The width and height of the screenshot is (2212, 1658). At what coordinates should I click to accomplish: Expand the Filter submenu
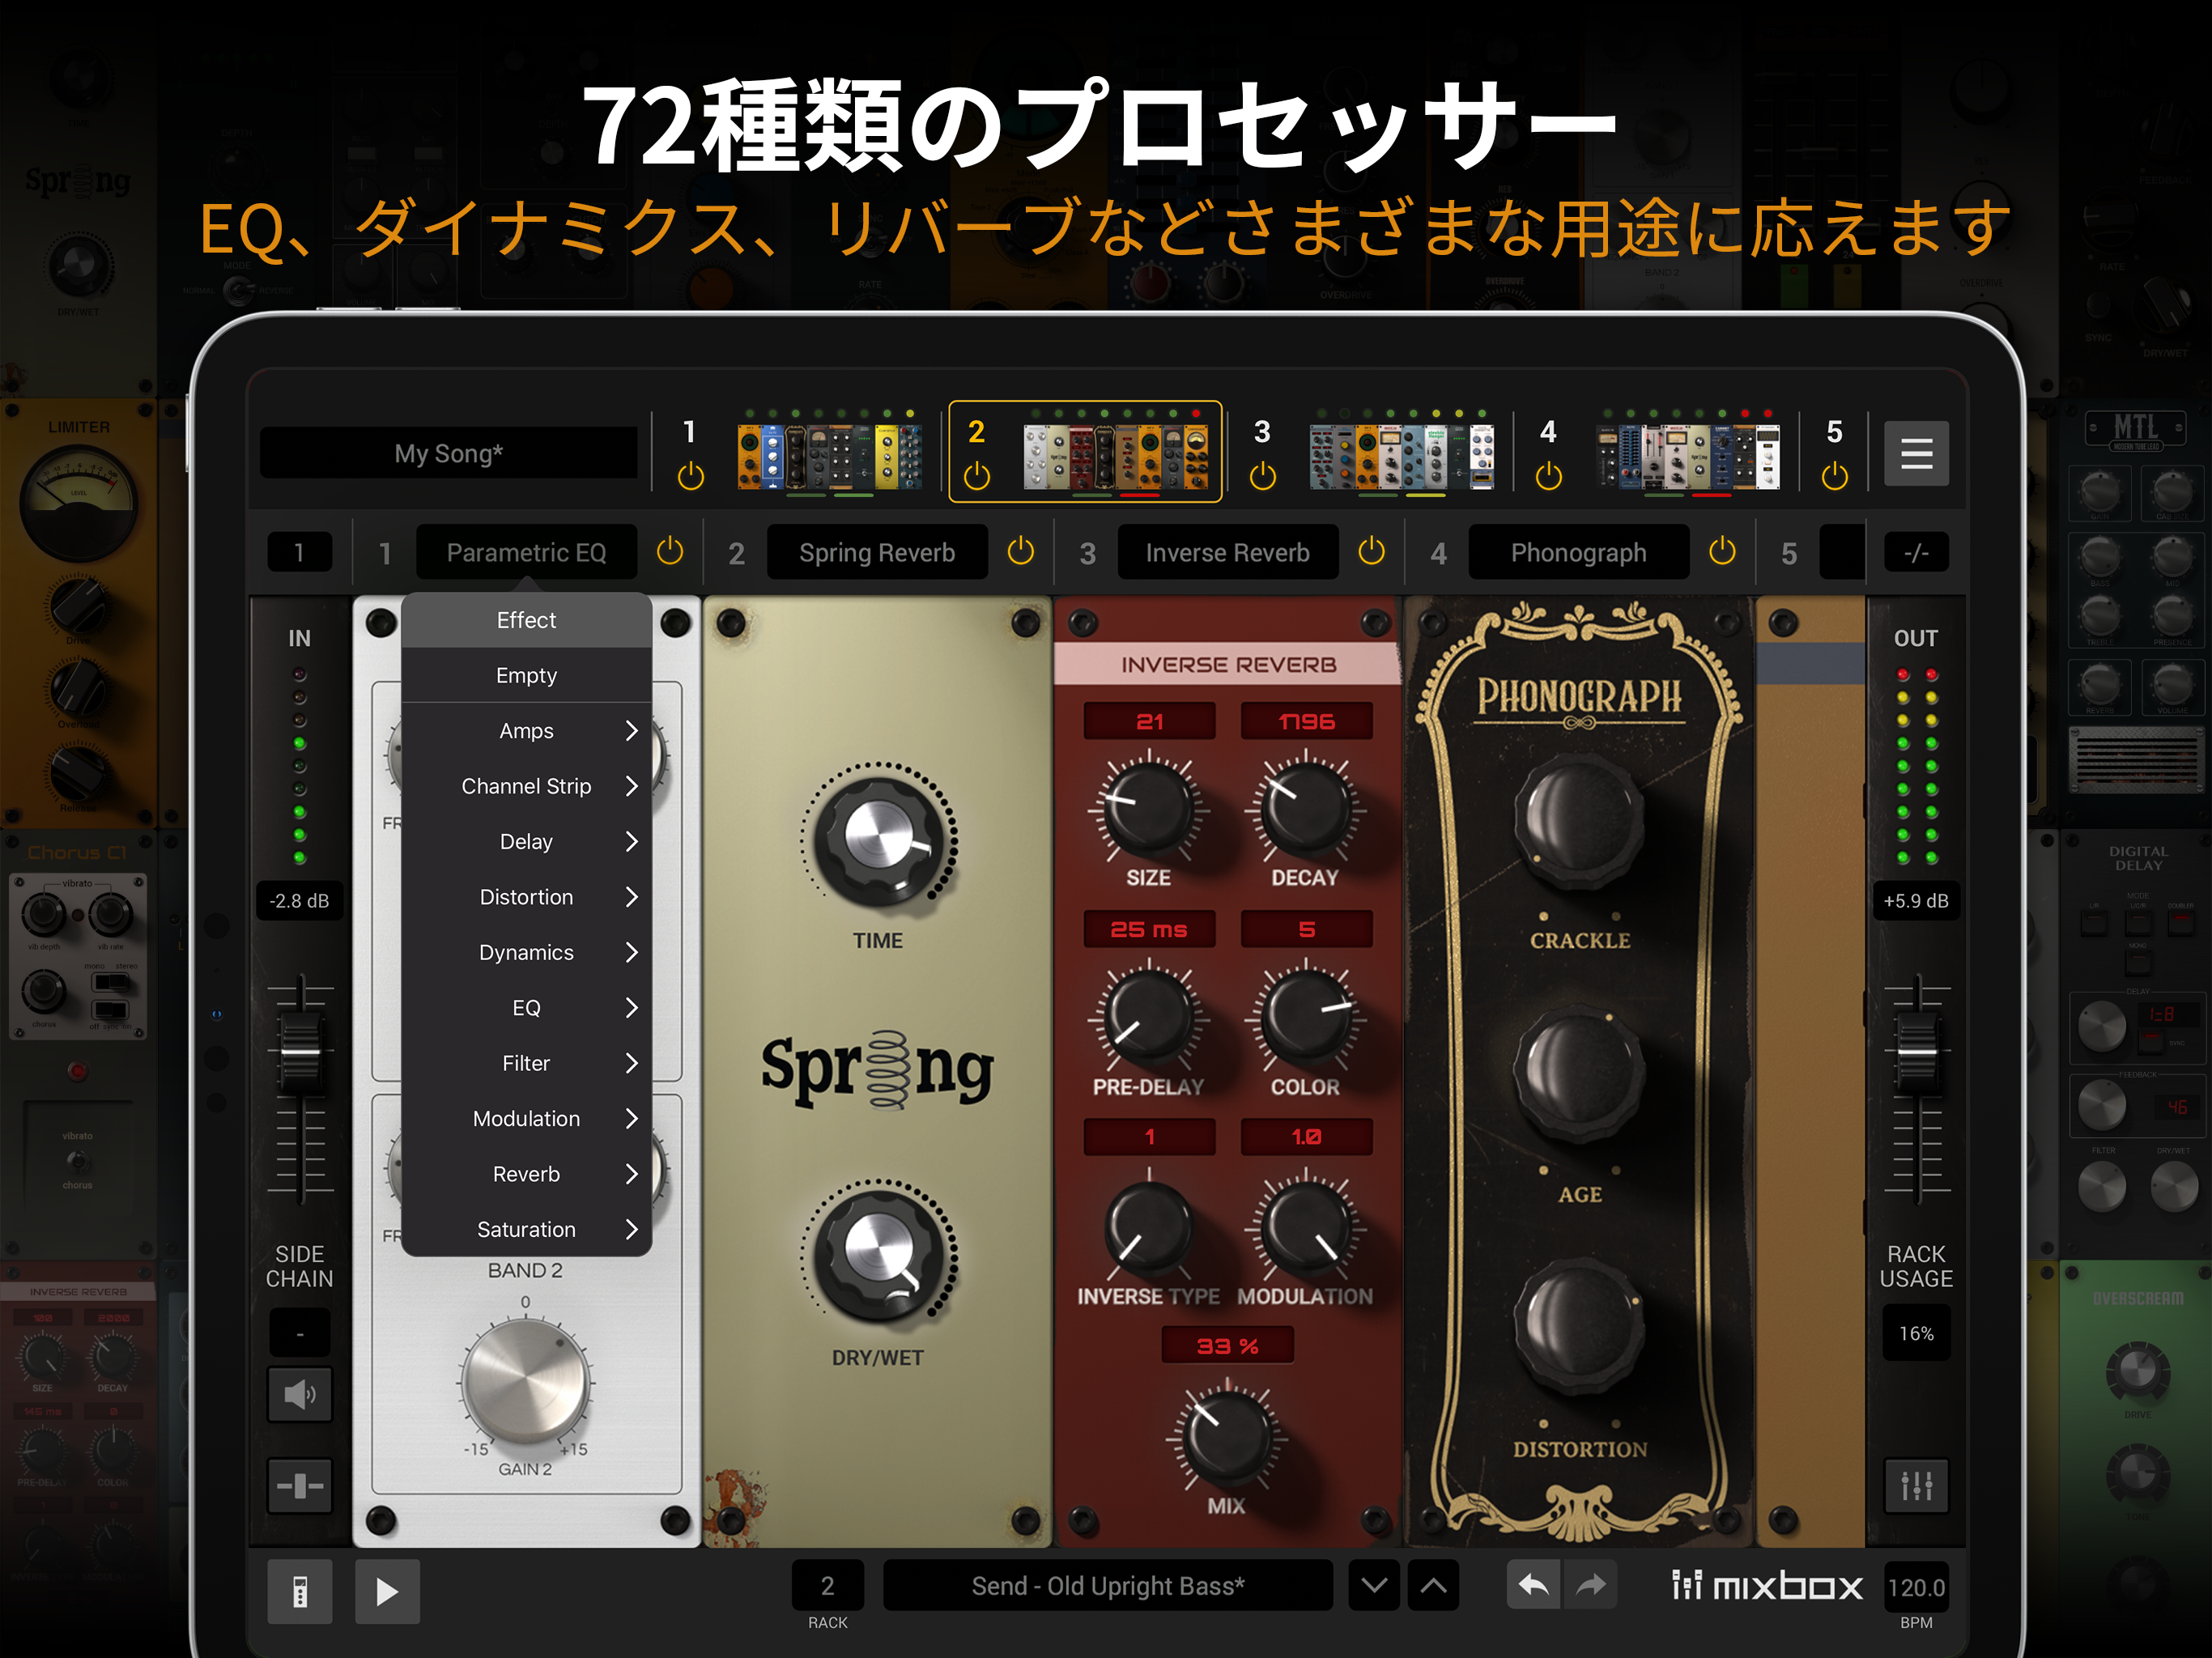tap(526, 1063)
